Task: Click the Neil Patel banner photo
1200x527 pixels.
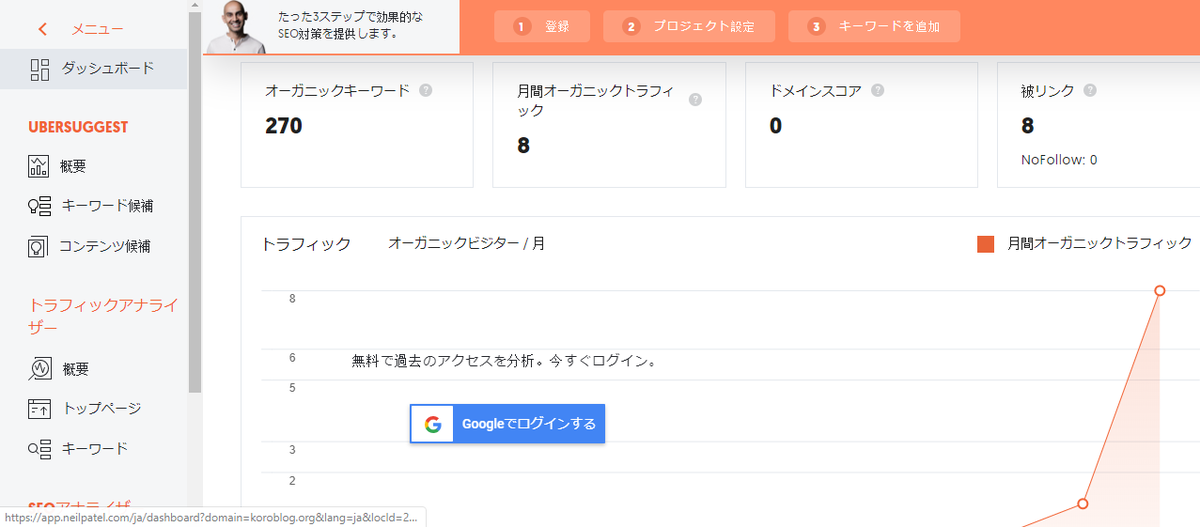Action: [x=238, y=26]
